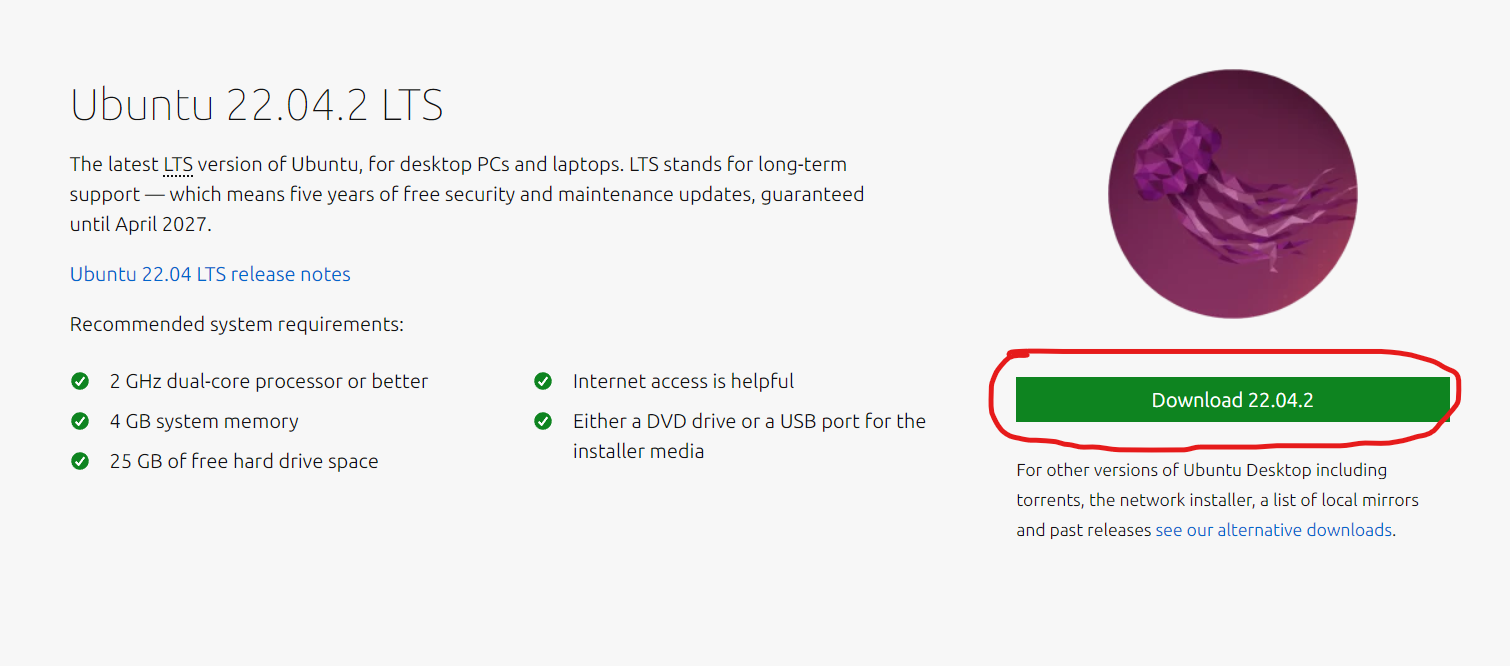Click the 'Internet access is helpful' text

pyautogui.click(x=683, y=381)
